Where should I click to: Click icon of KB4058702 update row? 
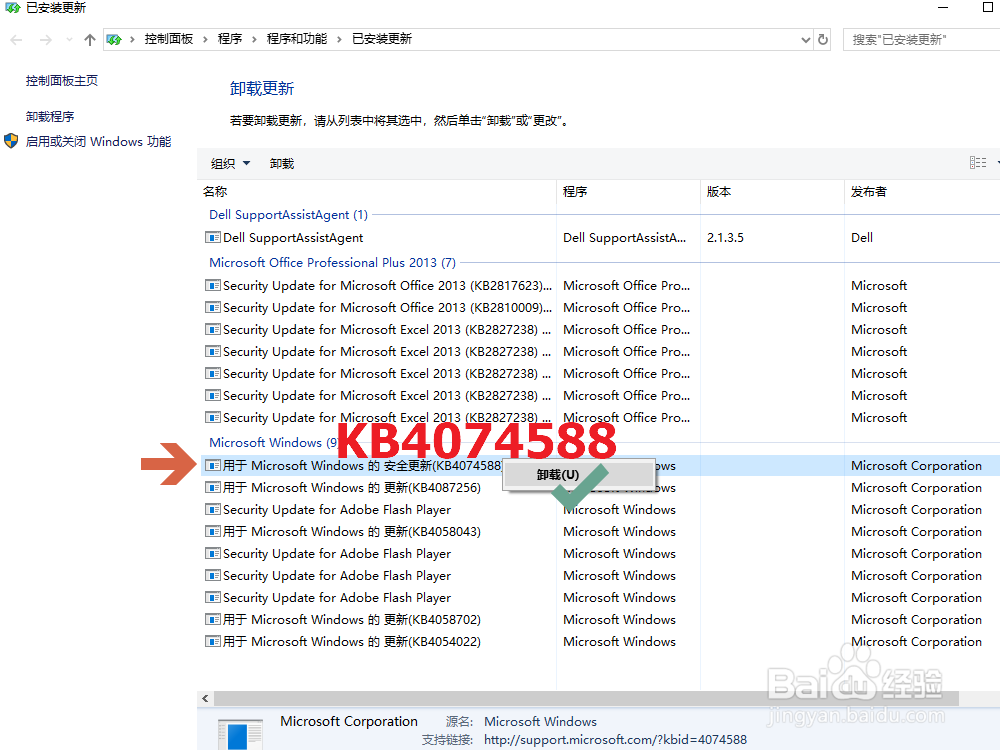coord(212,620)
